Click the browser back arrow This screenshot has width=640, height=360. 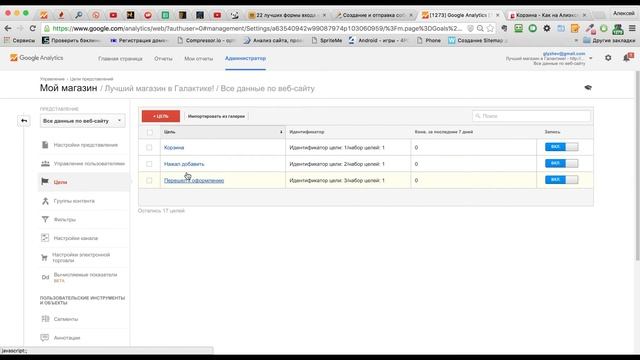point(8,28)
